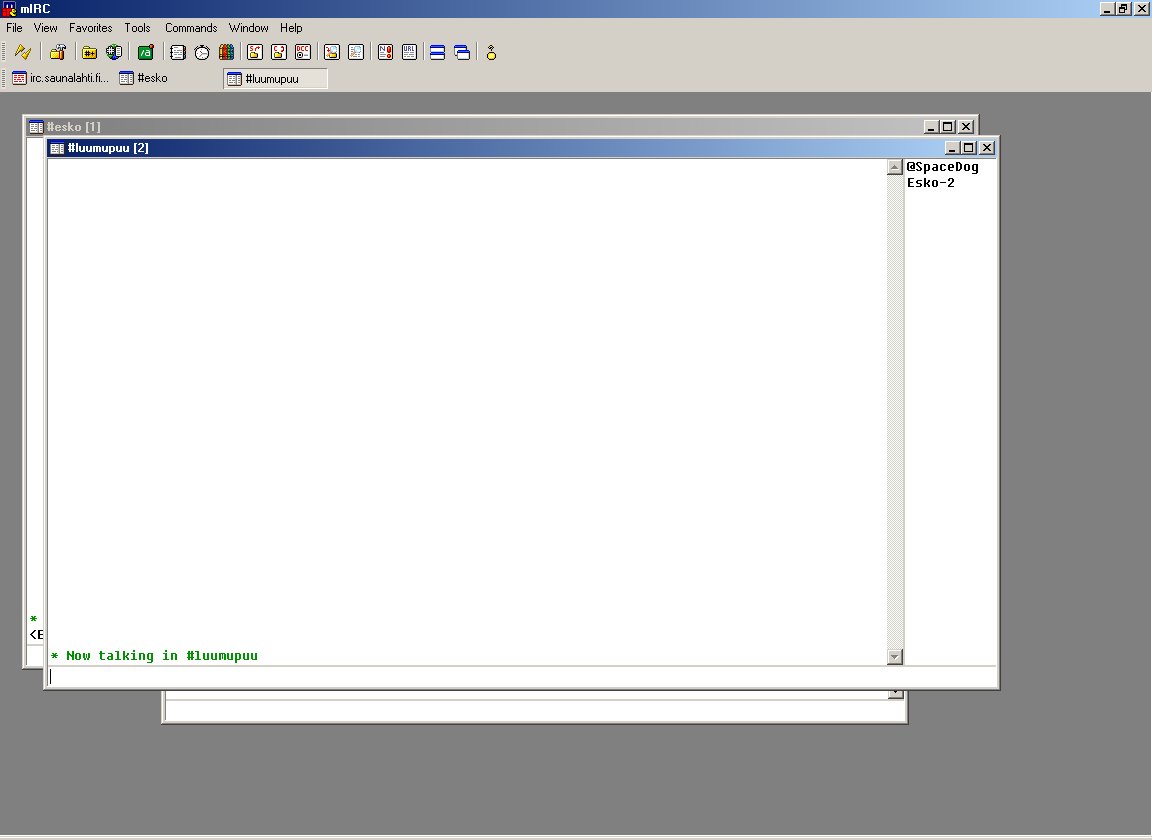The width and height of the screenshot is (1152, 840).
Task: Switch to #esko switchbar button
Action: [168, 78]
